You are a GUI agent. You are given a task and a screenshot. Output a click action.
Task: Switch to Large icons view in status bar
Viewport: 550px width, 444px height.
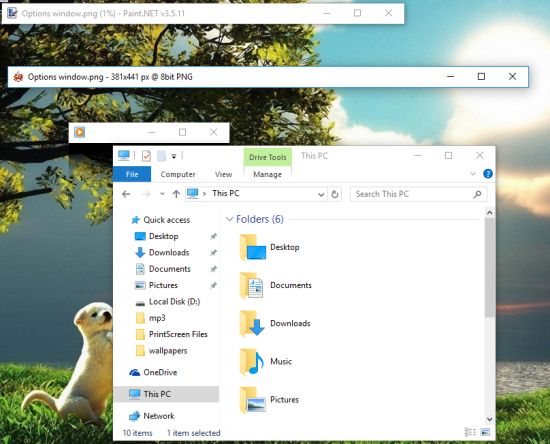coord(485,432)
